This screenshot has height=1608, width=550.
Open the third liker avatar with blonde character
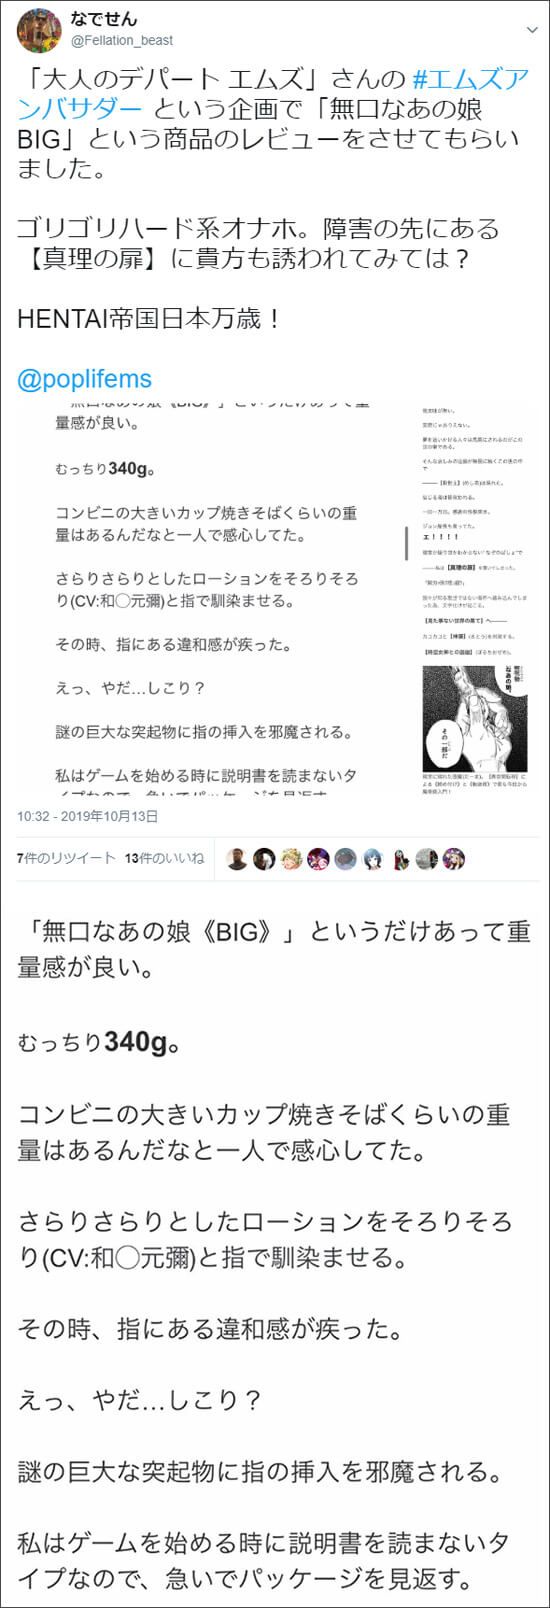pos(291,859)
